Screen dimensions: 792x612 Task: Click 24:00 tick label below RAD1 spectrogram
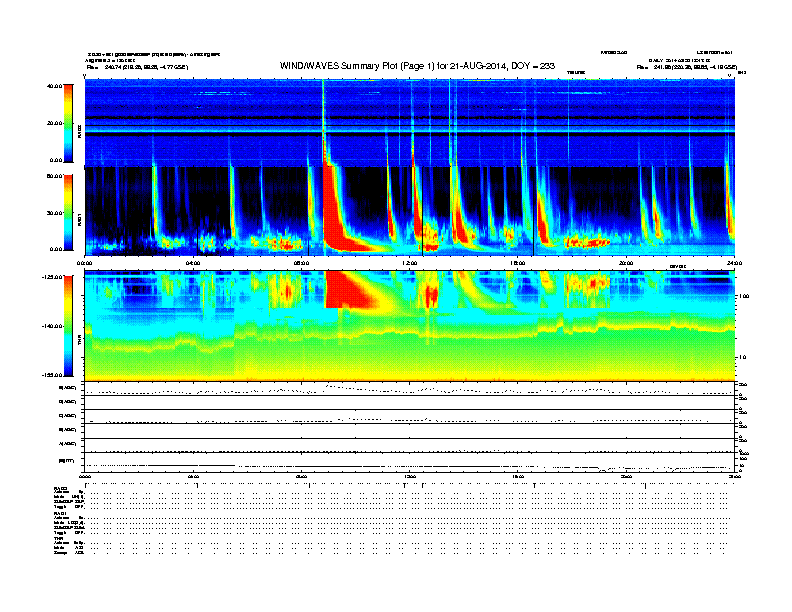734,263
